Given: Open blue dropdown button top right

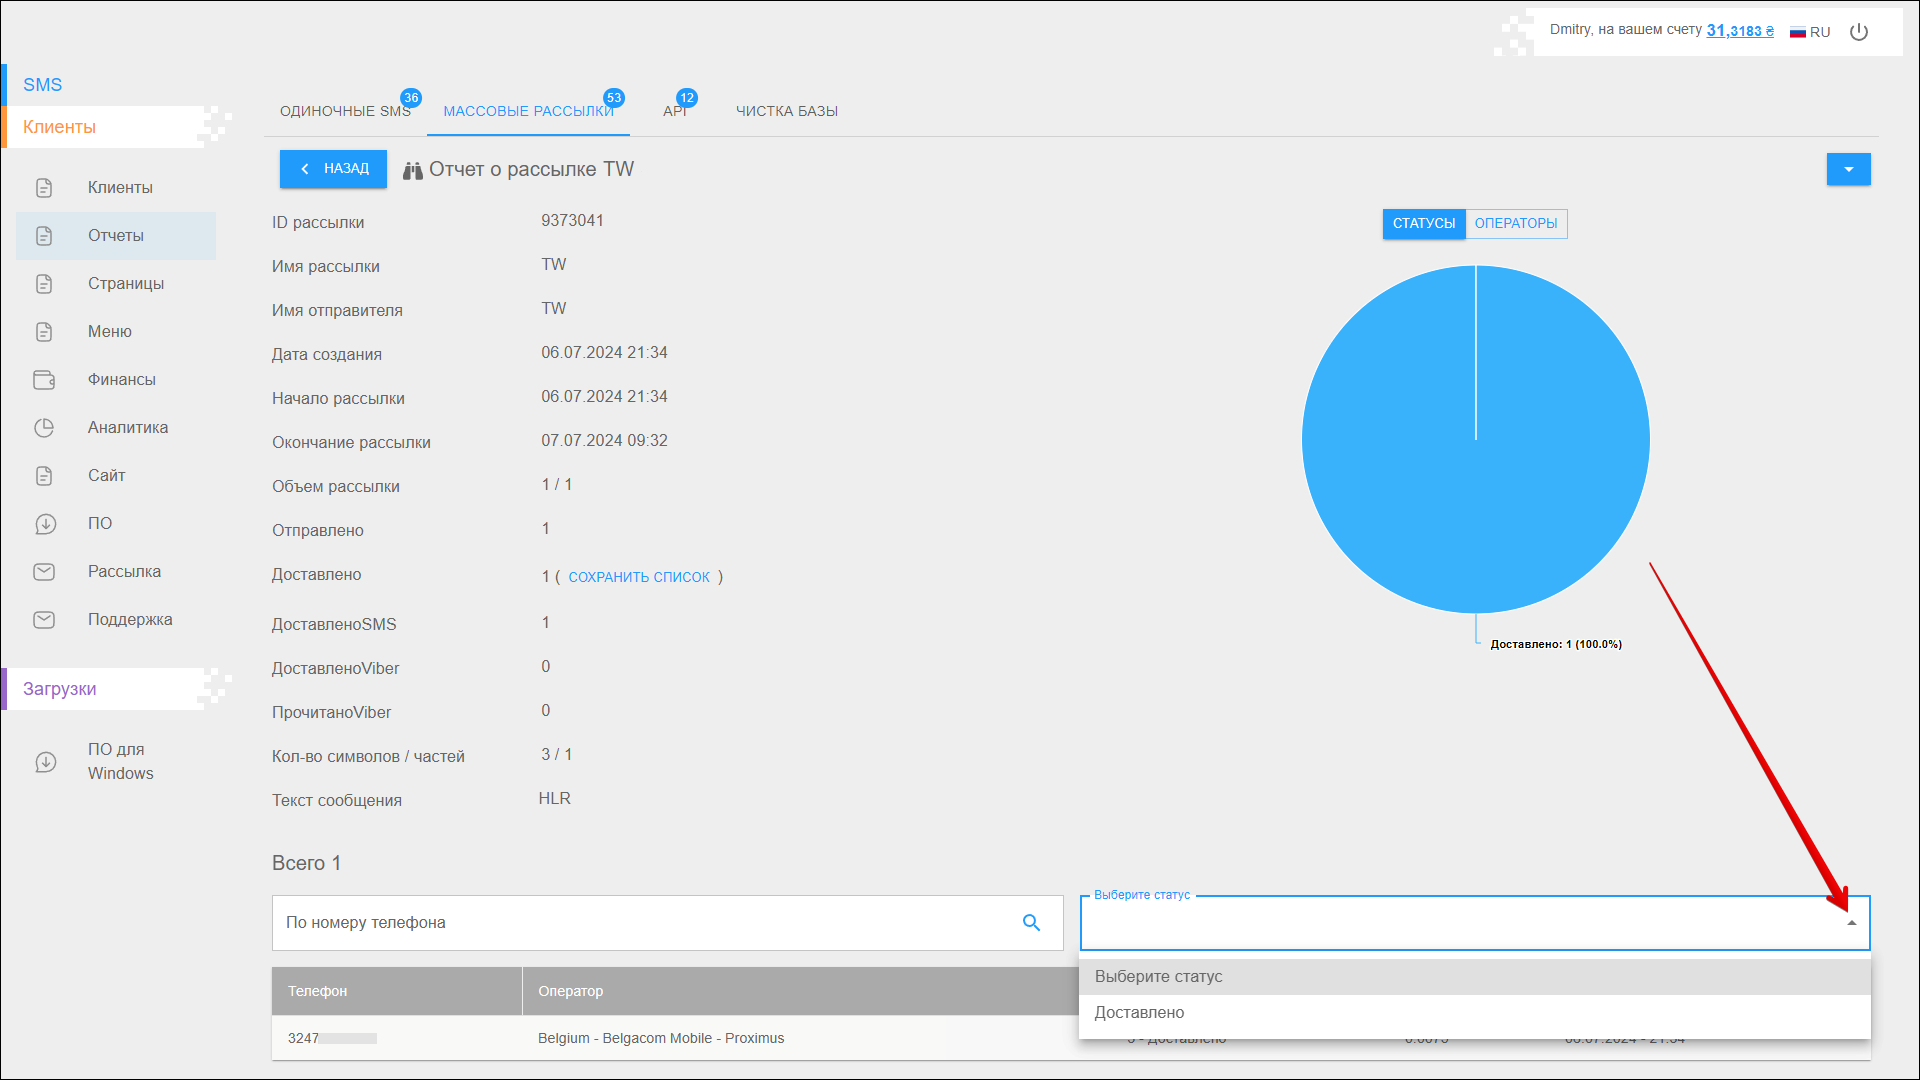Looking at the screenshot, I should [1848, 170].
